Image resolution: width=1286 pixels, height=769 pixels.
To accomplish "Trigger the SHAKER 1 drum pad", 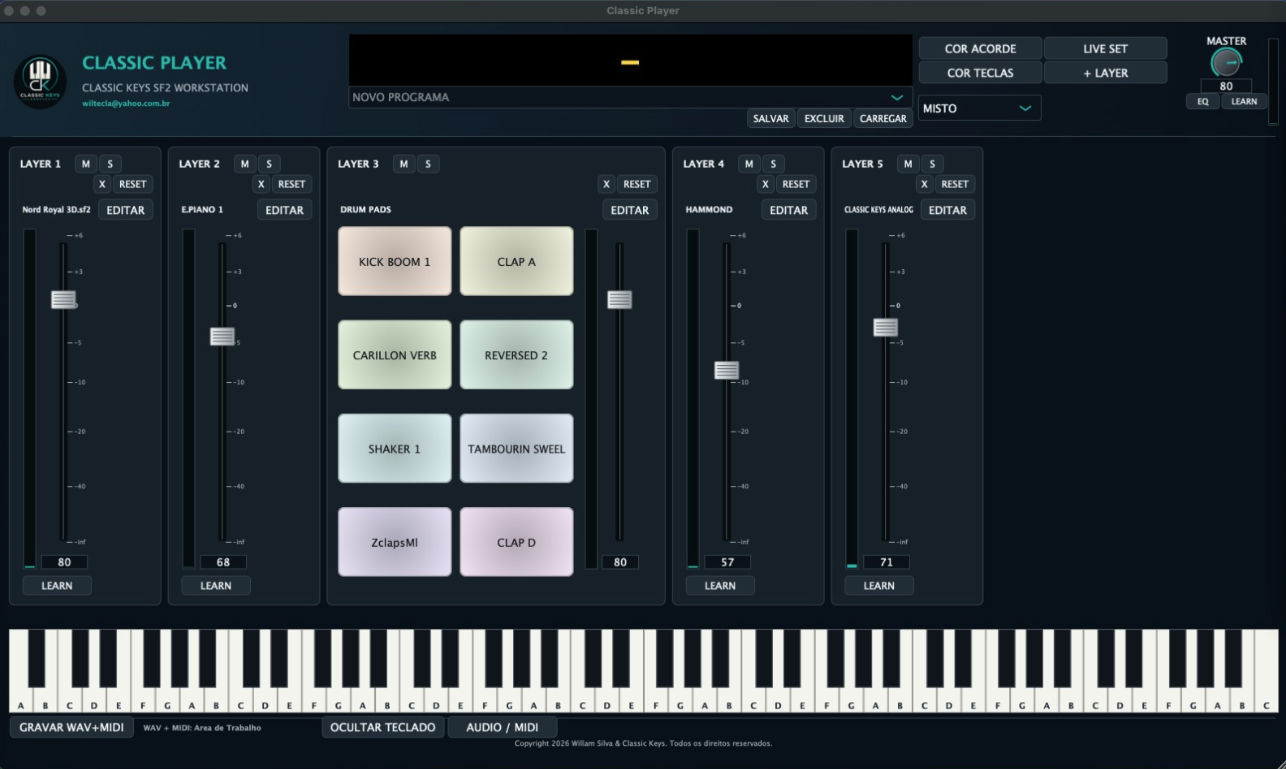I will coord(395,449).
